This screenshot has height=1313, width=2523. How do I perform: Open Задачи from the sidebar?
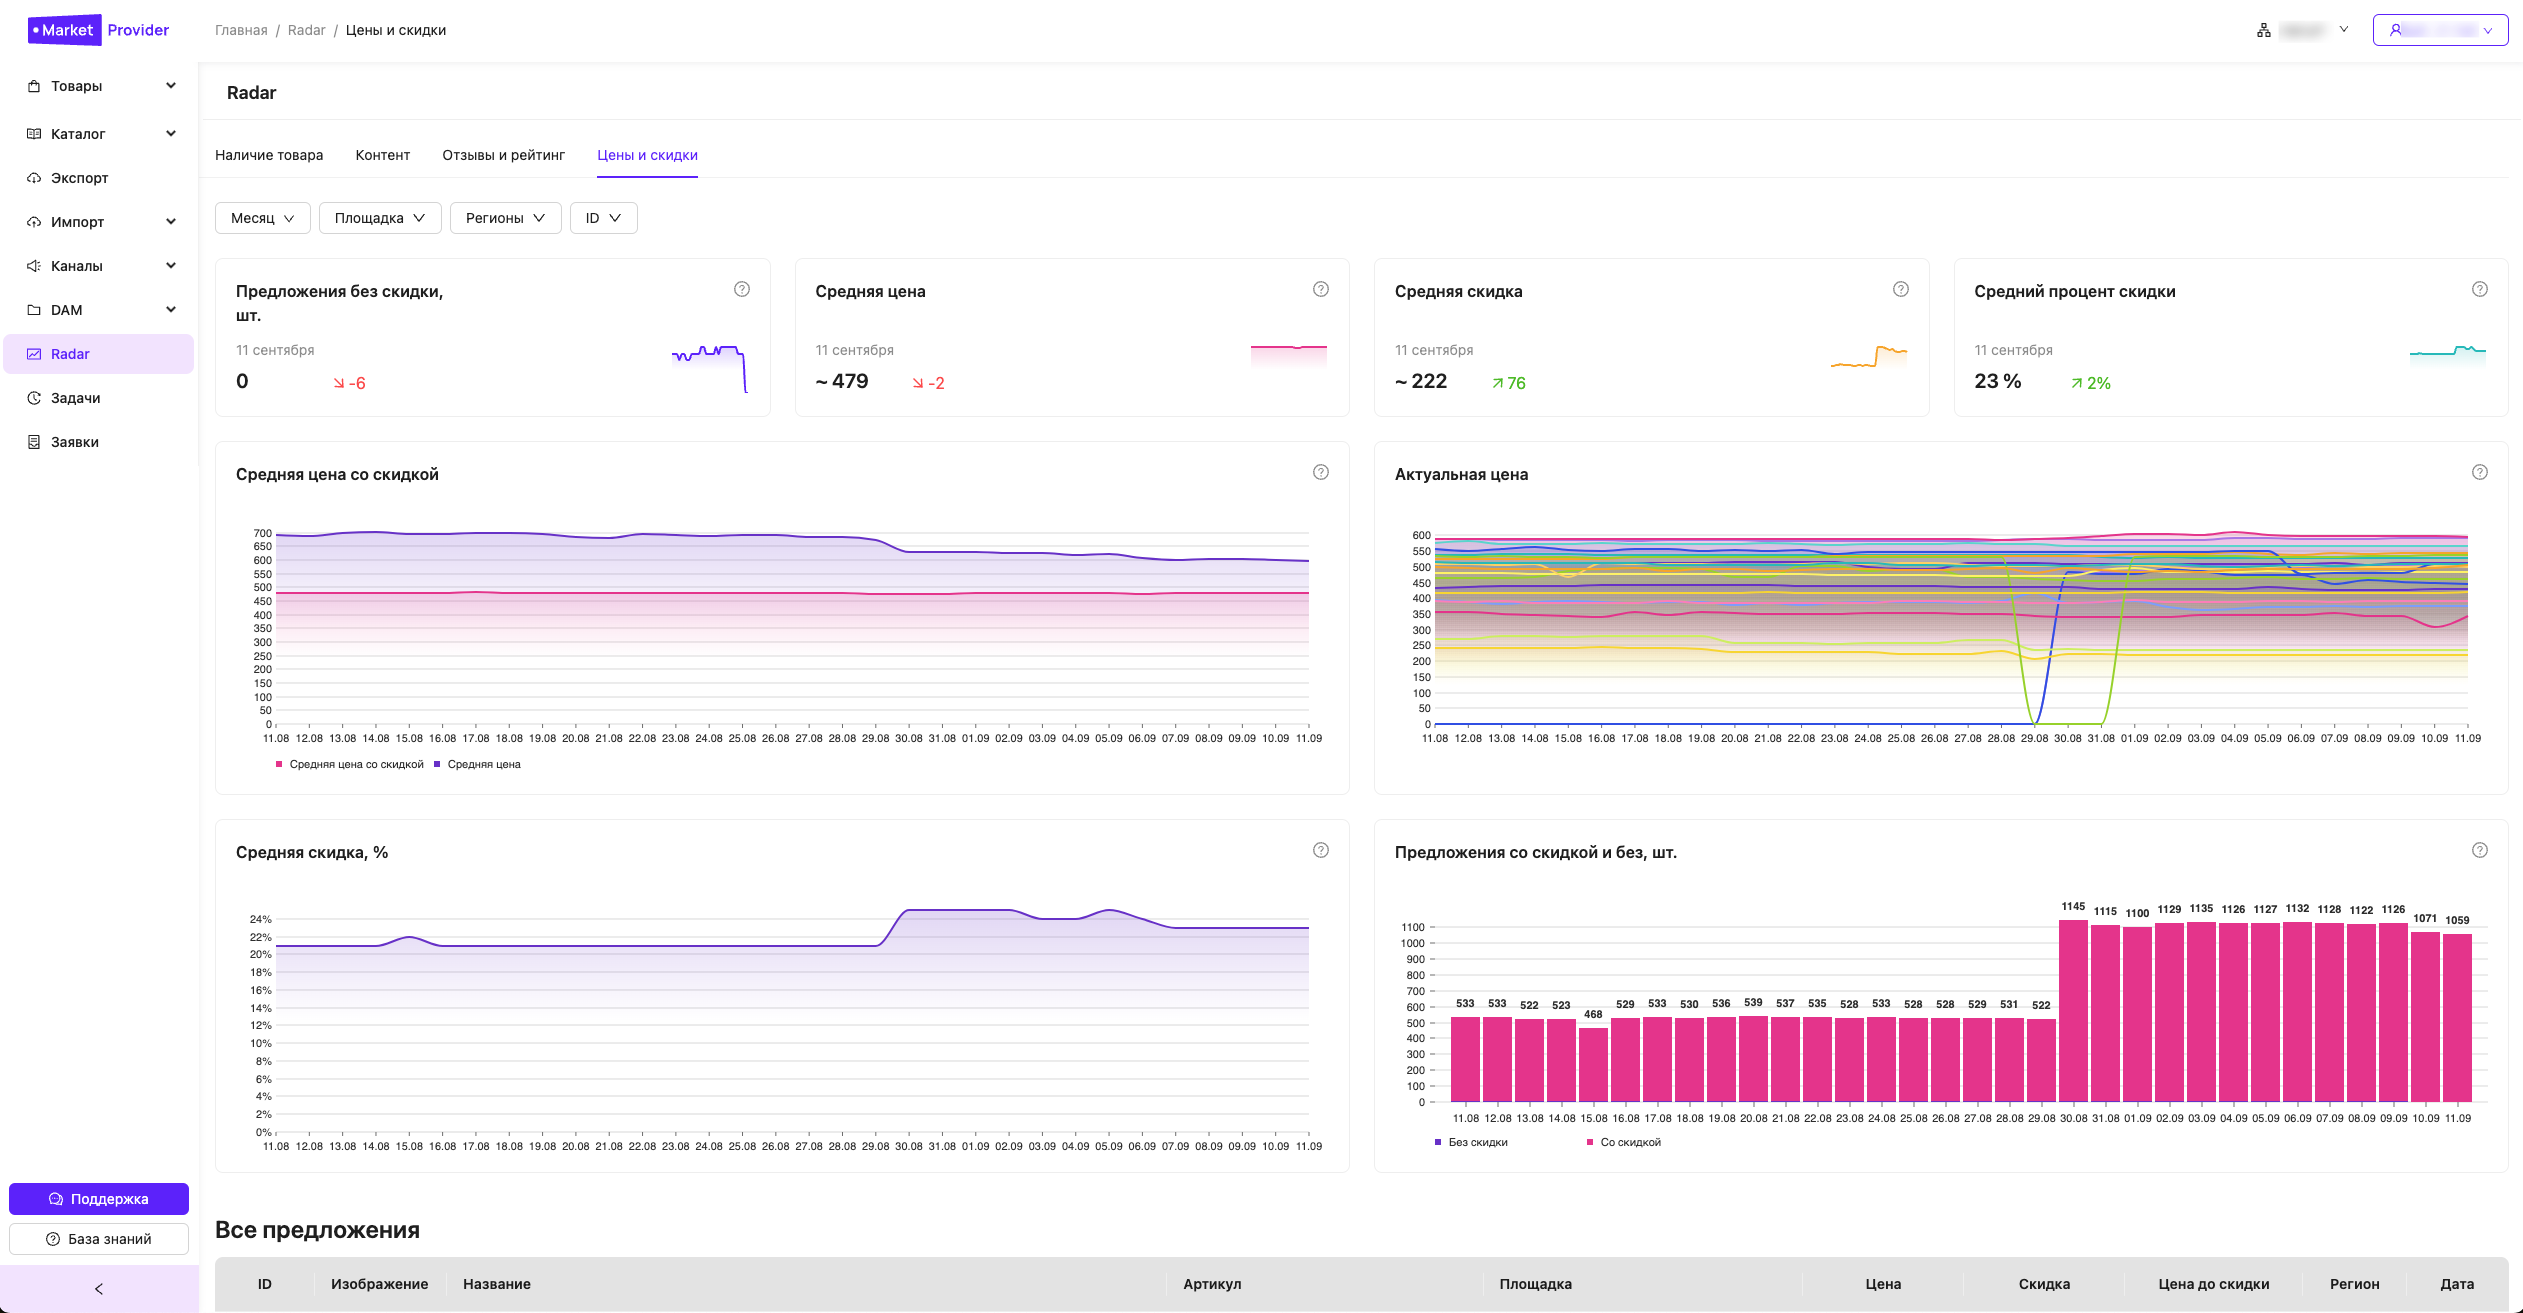click(x=75, y=398)
